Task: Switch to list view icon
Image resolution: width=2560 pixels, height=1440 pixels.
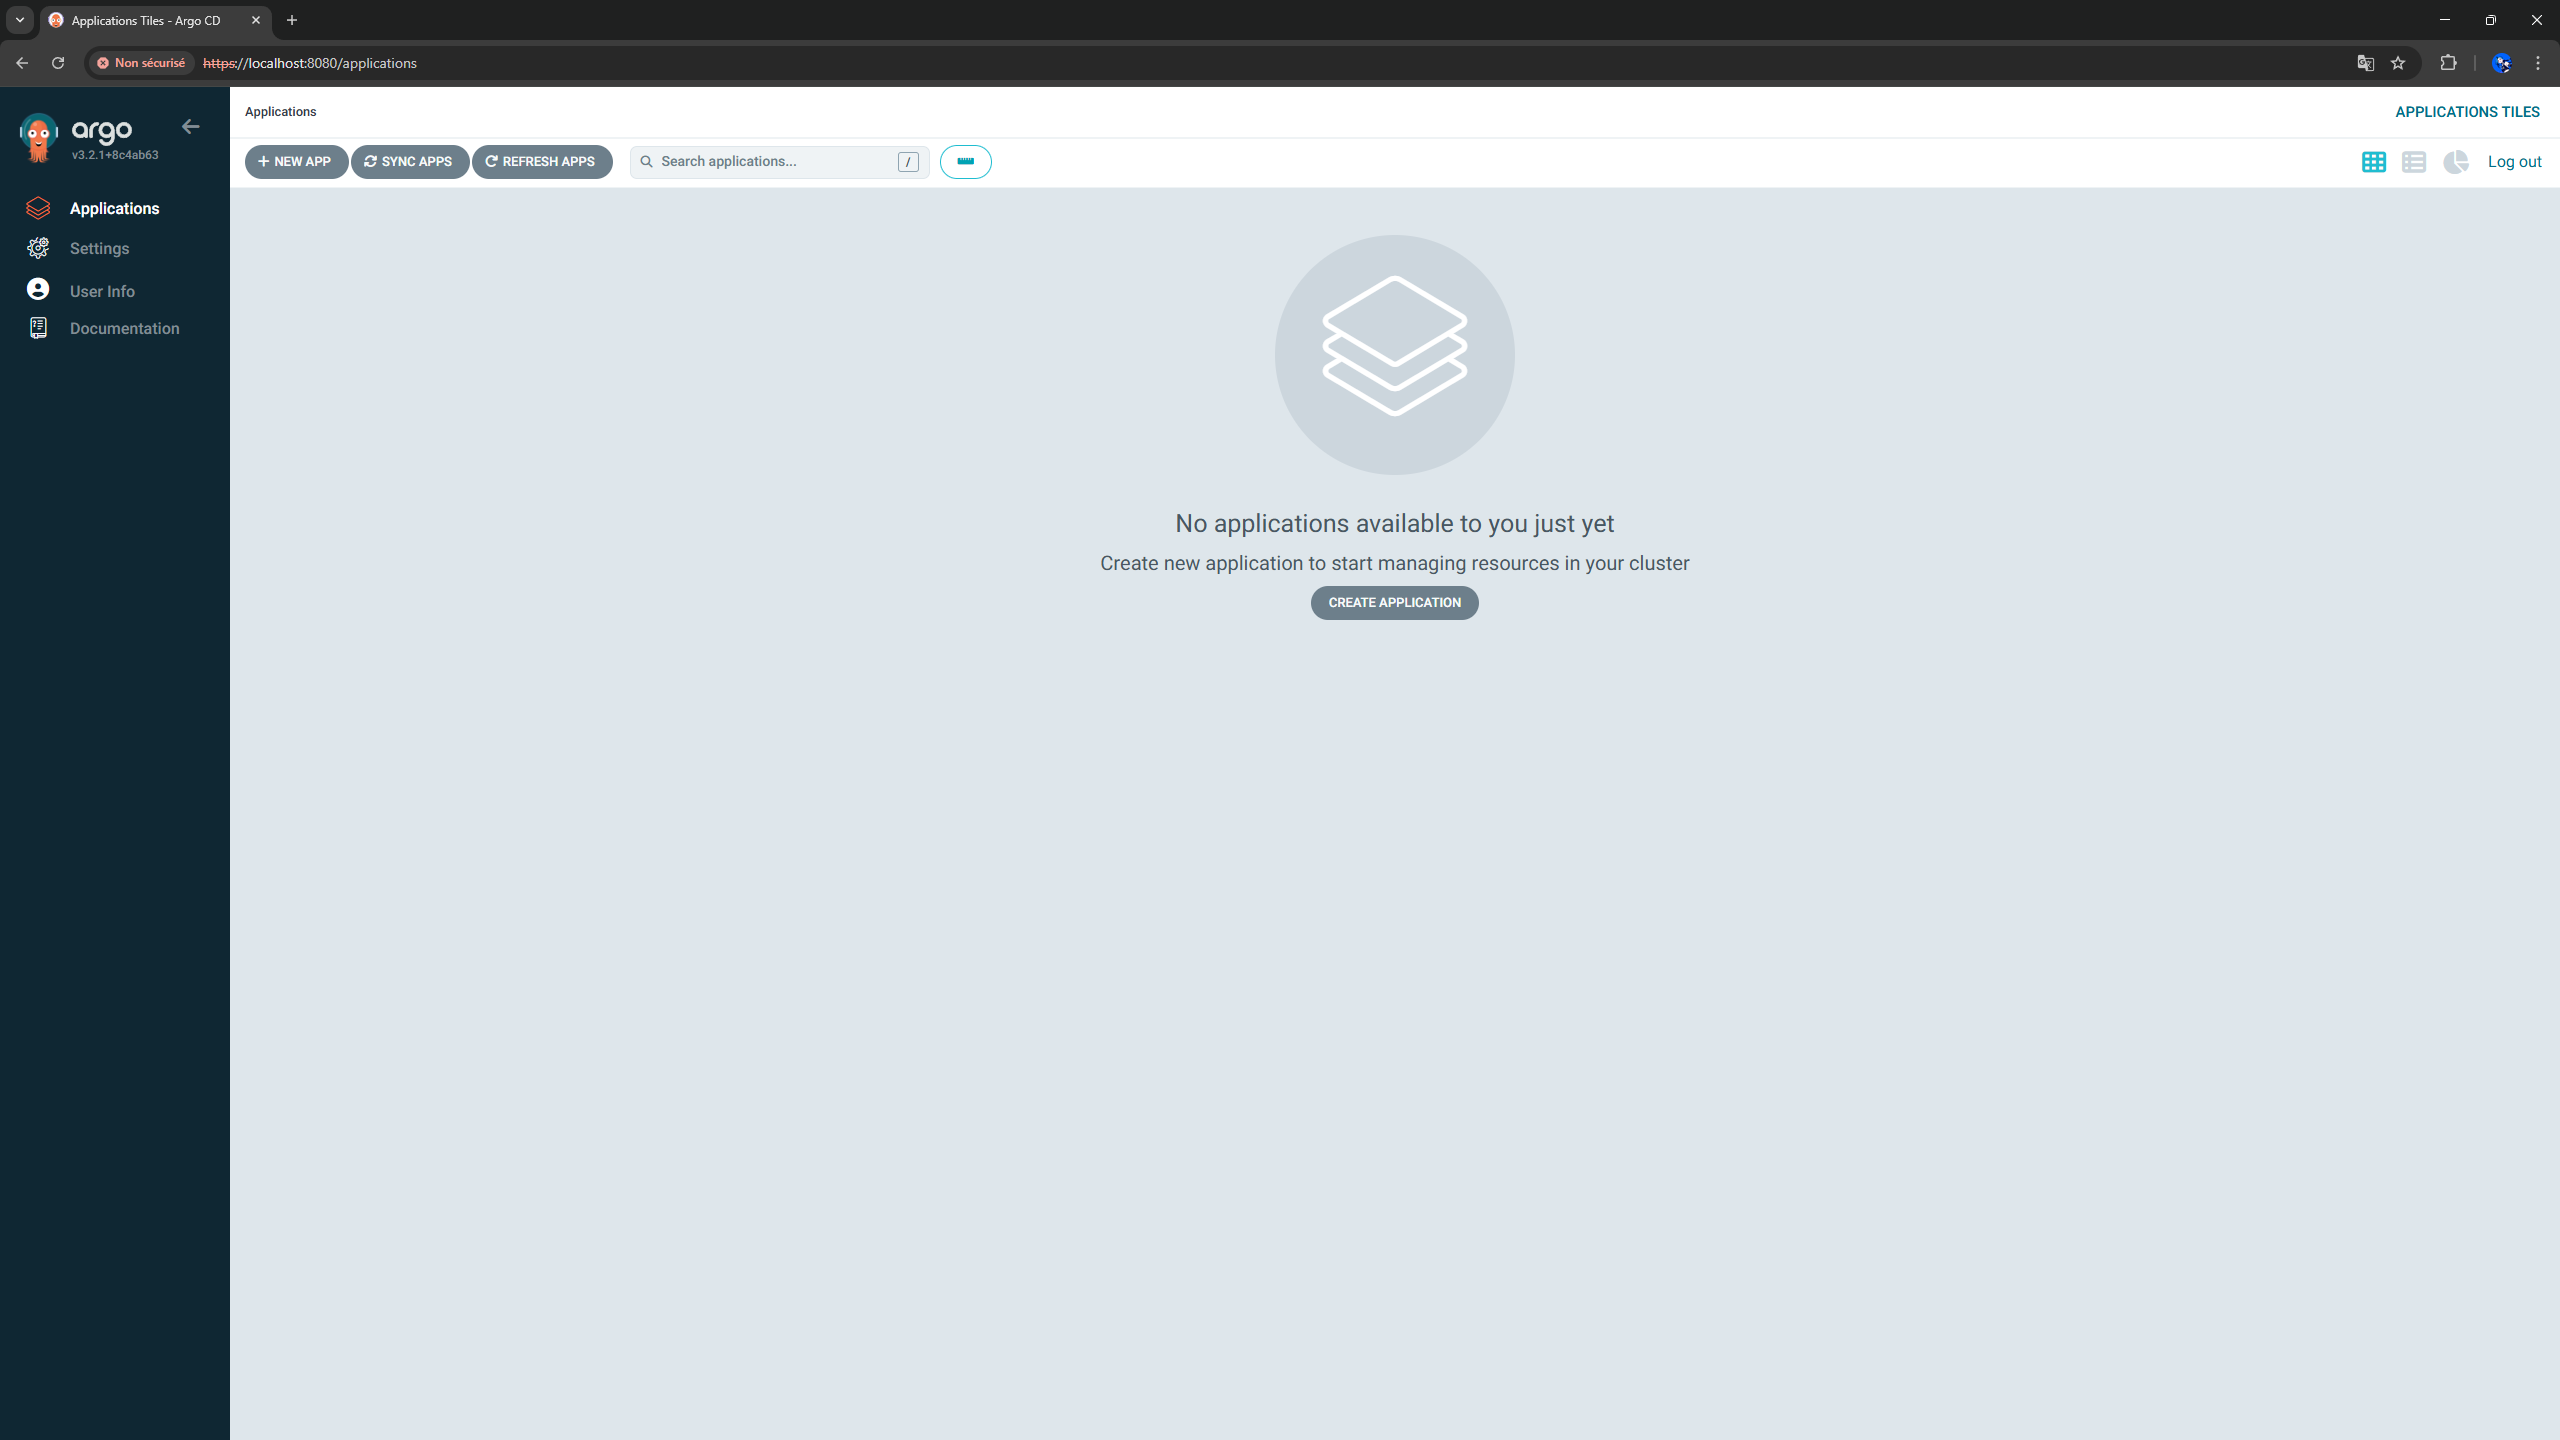Action: tap(2414, 162)
